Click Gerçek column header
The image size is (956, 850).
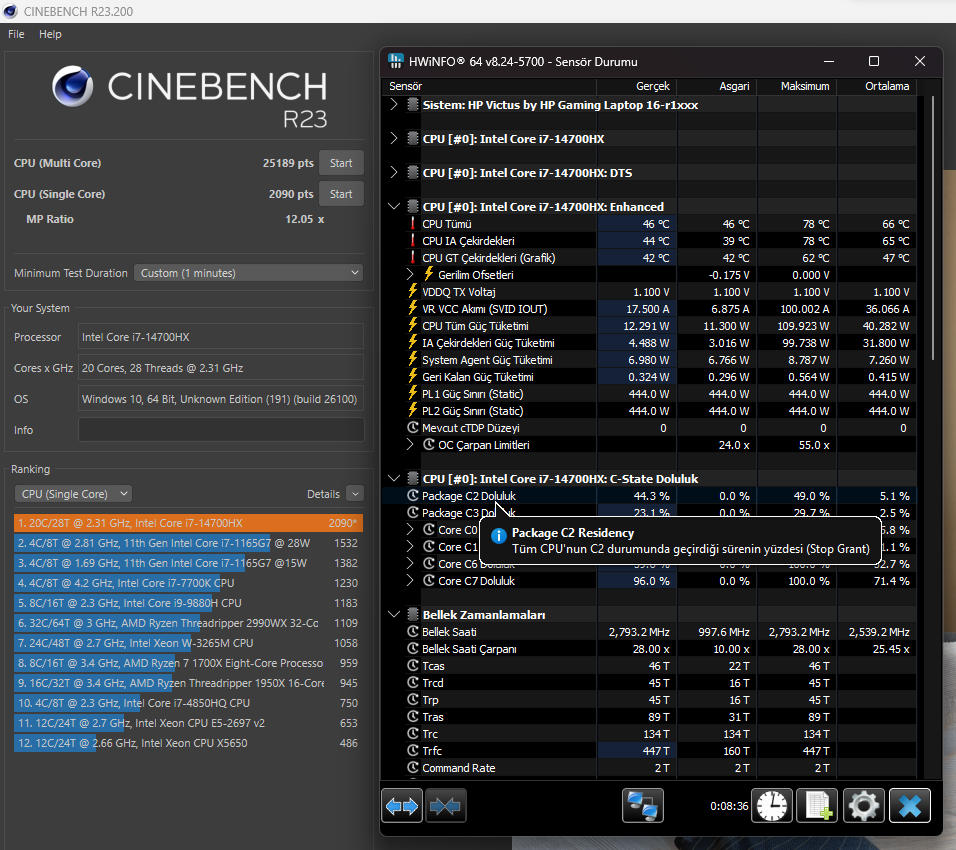pos(637,86)
